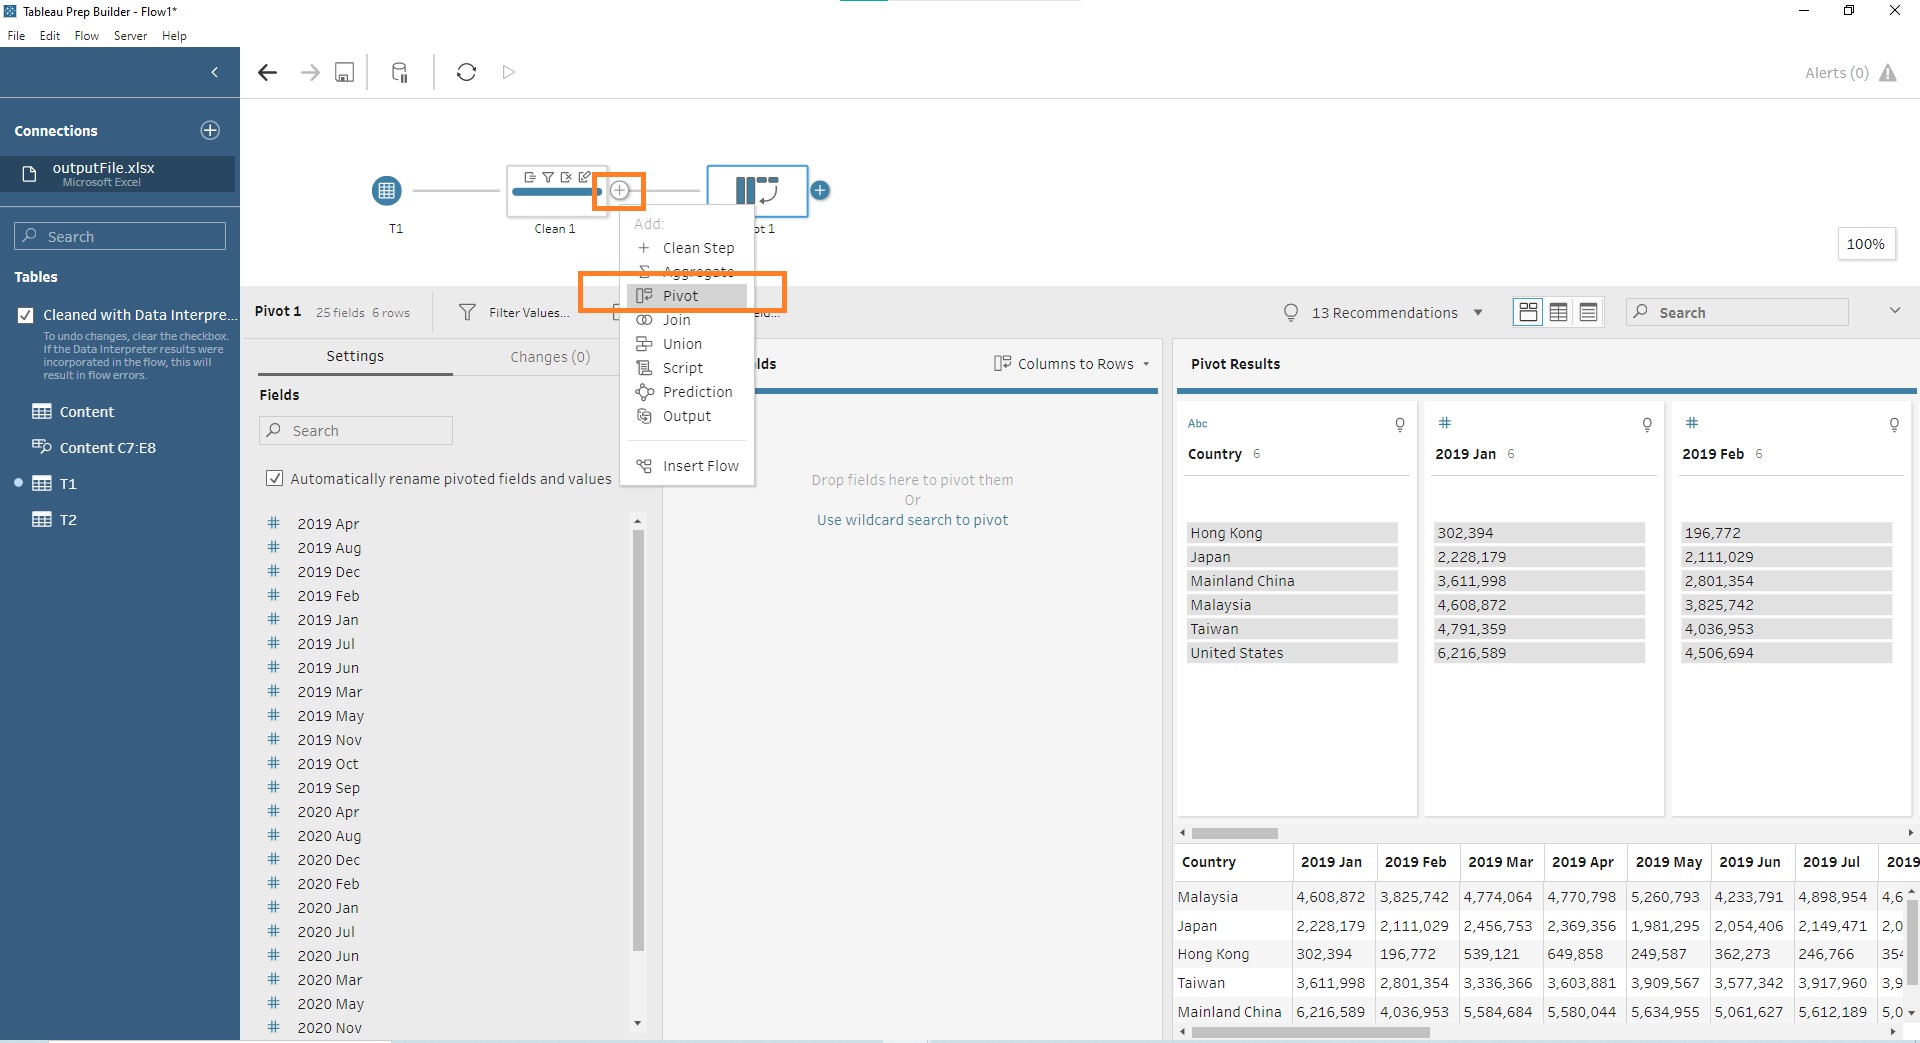Image resolution: width=1920 pixels, height=1043 pixels.
Task: Select the T1 input step node
Action: pos(387,190)
